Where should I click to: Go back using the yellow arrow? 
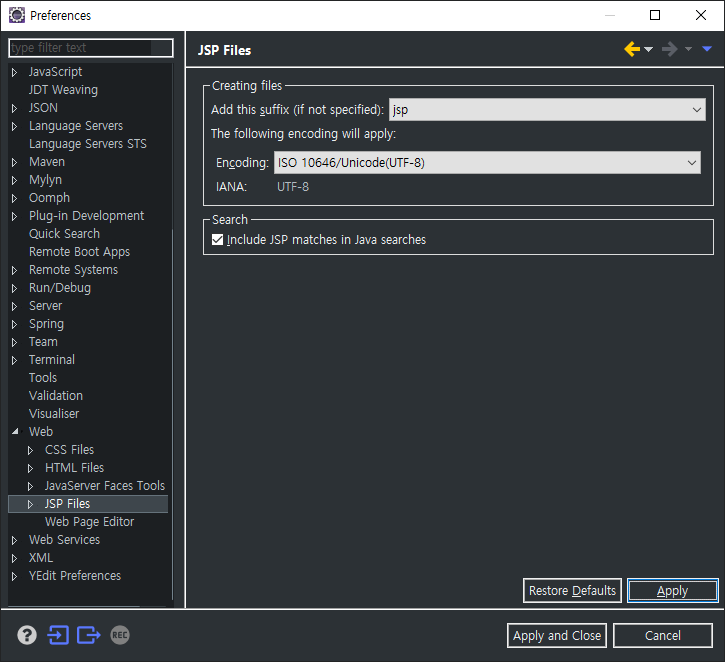click(632, 49)
